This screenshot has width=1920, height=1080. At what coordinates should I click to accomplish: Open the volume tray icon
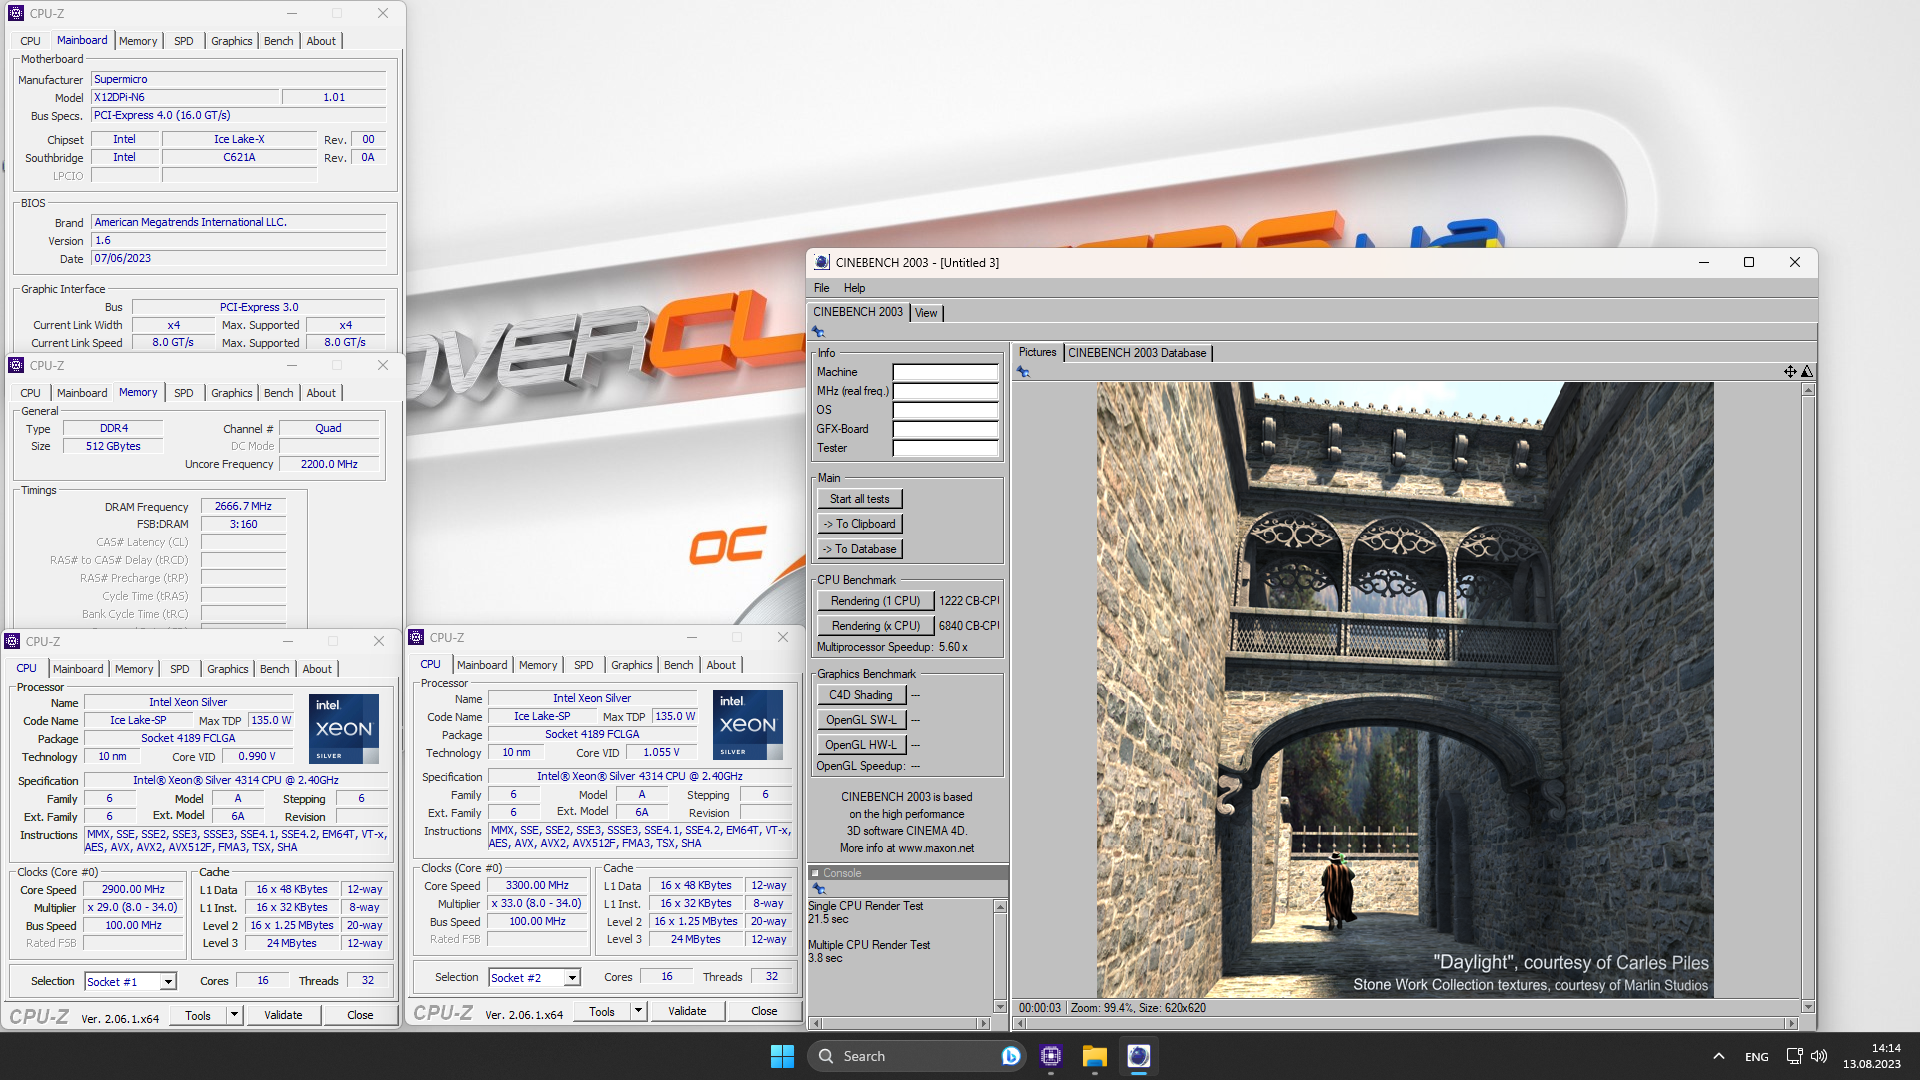(1819, 1056)
